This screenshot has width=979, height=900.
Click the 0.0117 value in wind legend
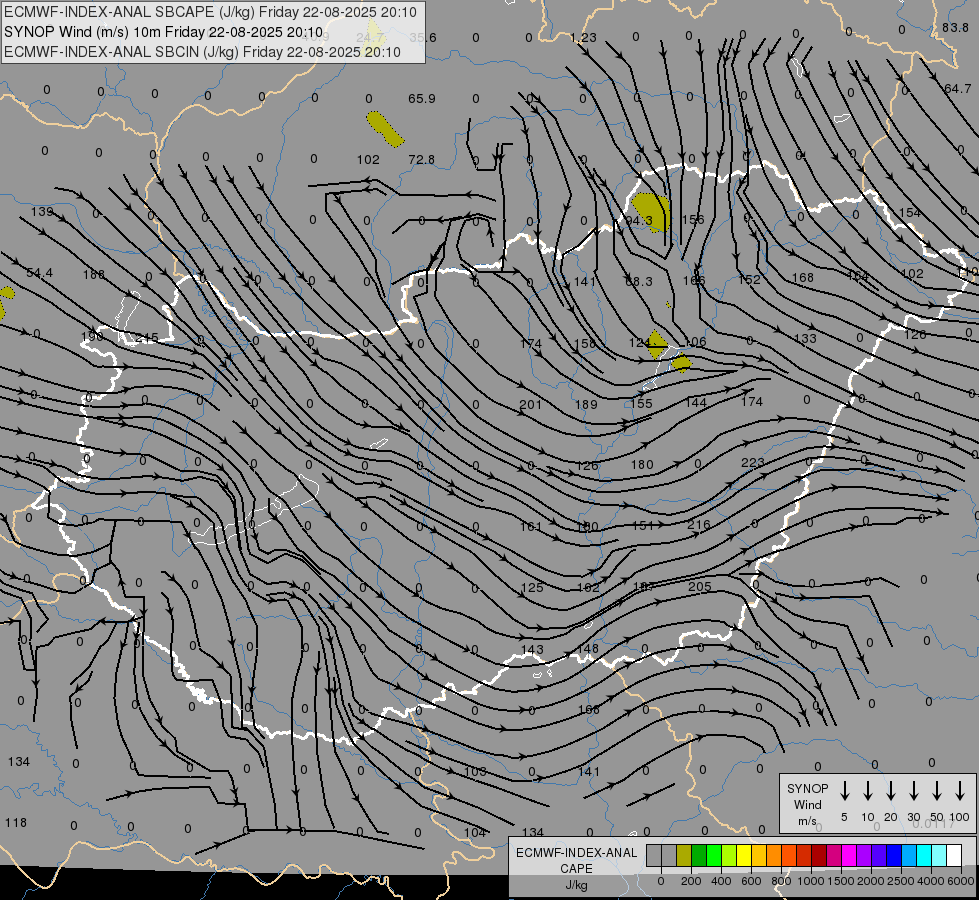[933, 824]
